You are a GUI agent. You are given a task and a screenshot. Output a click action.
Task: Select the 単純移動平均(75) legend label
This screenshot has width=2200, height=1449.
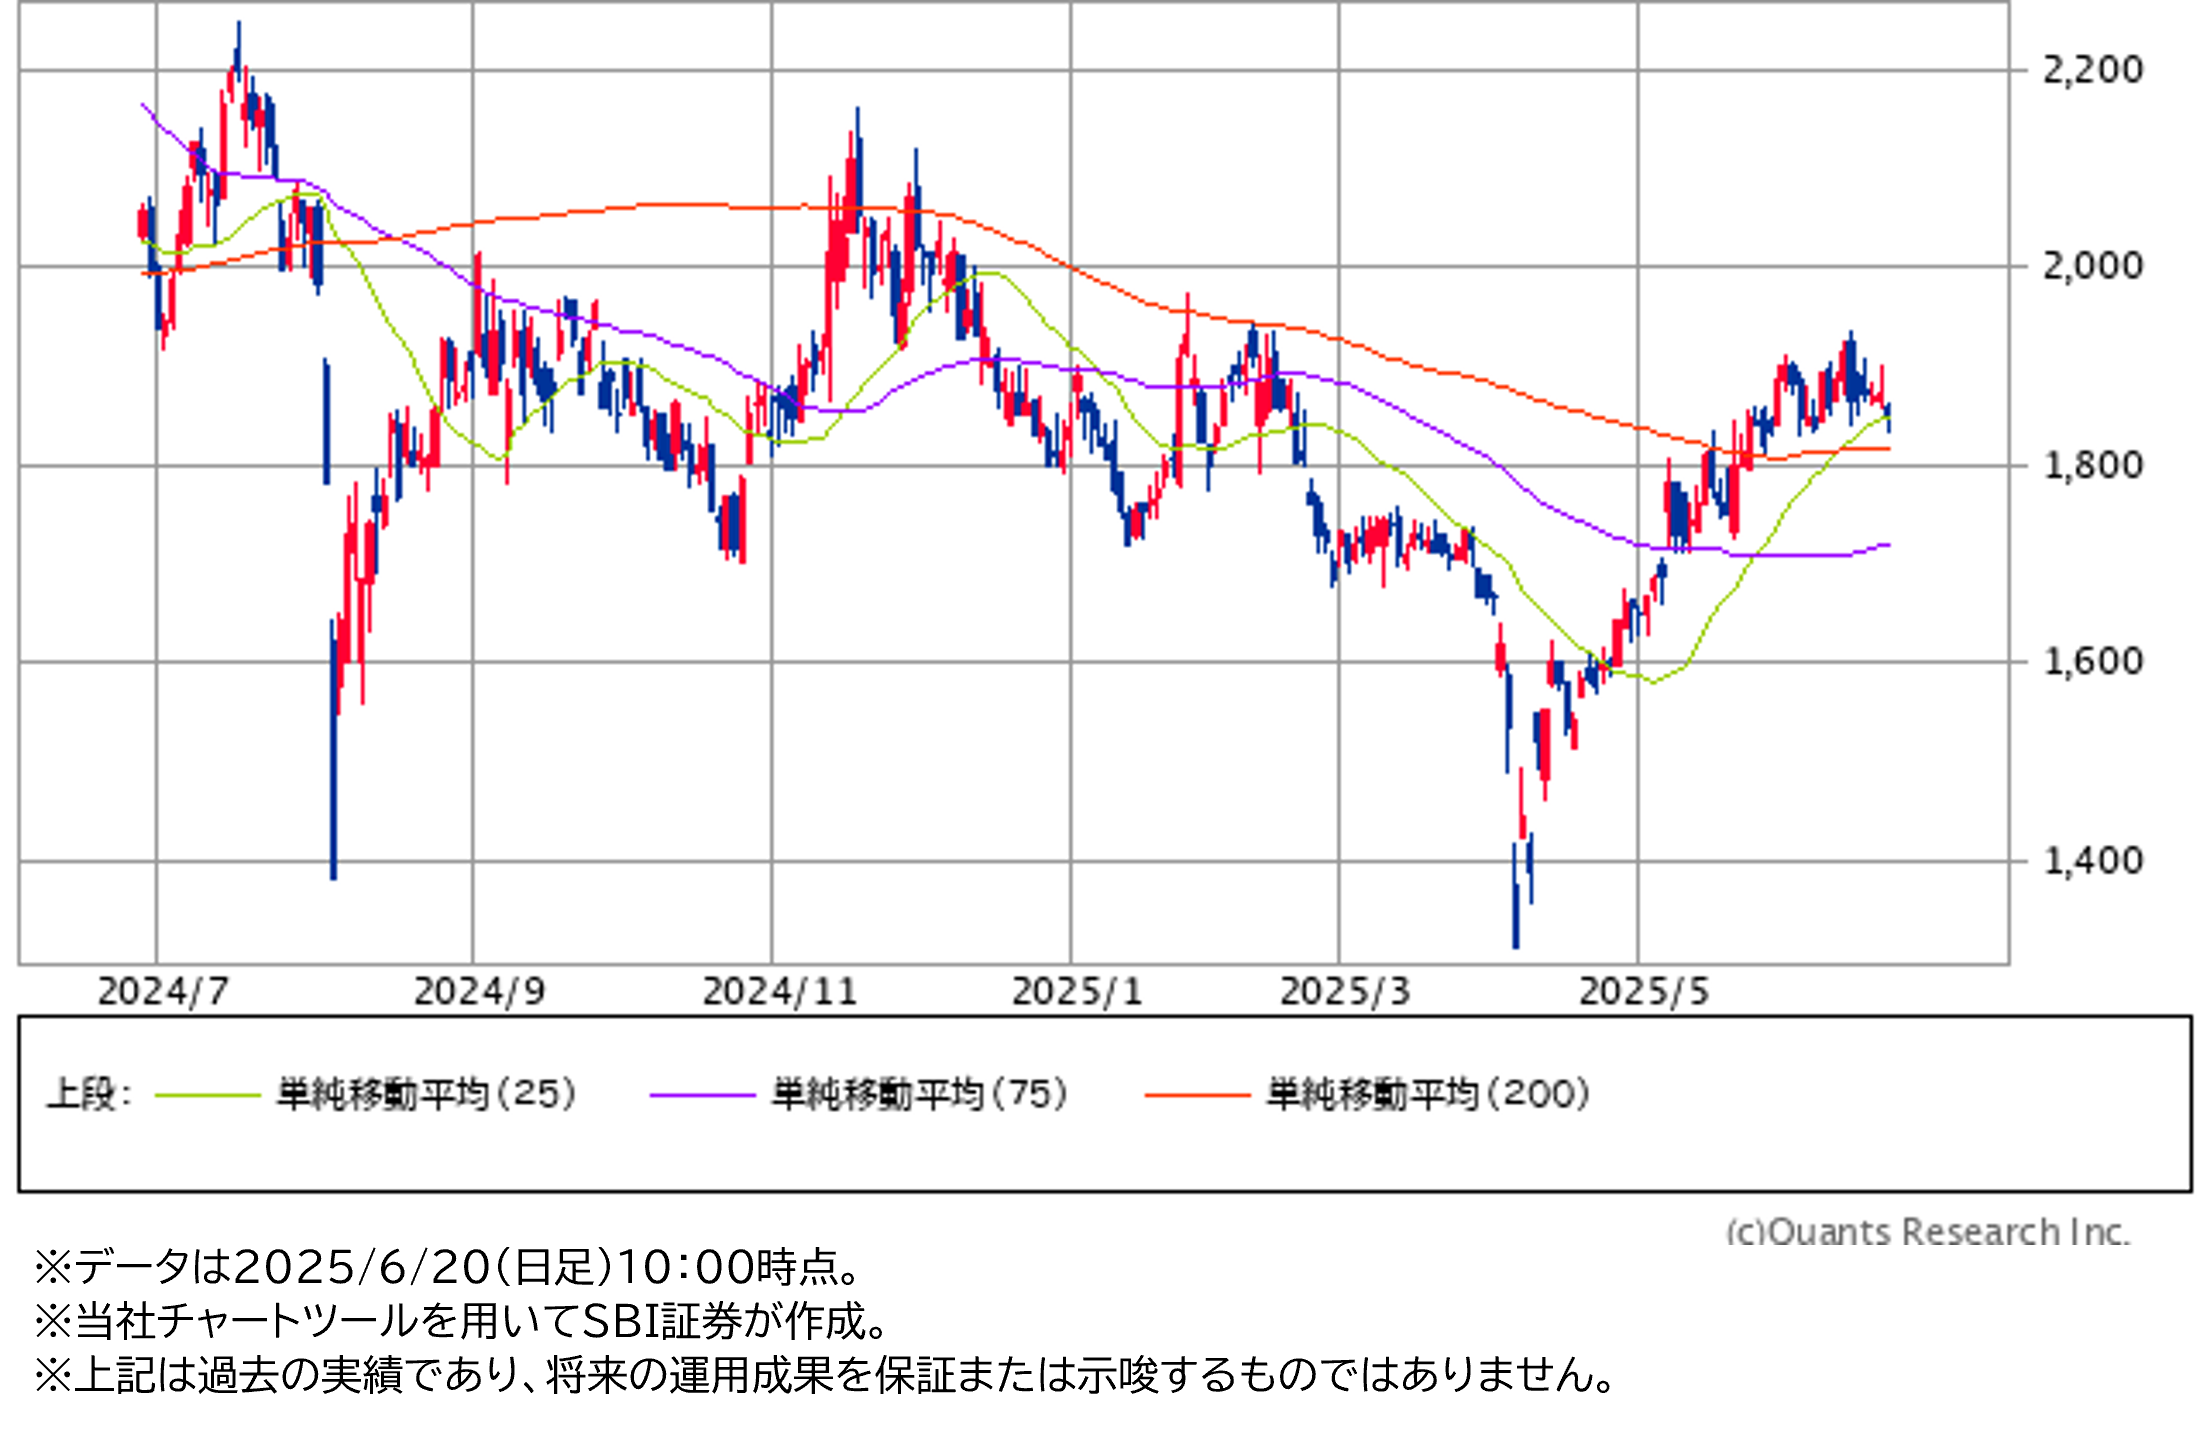pyautogui.click(x=920, y=1094)
